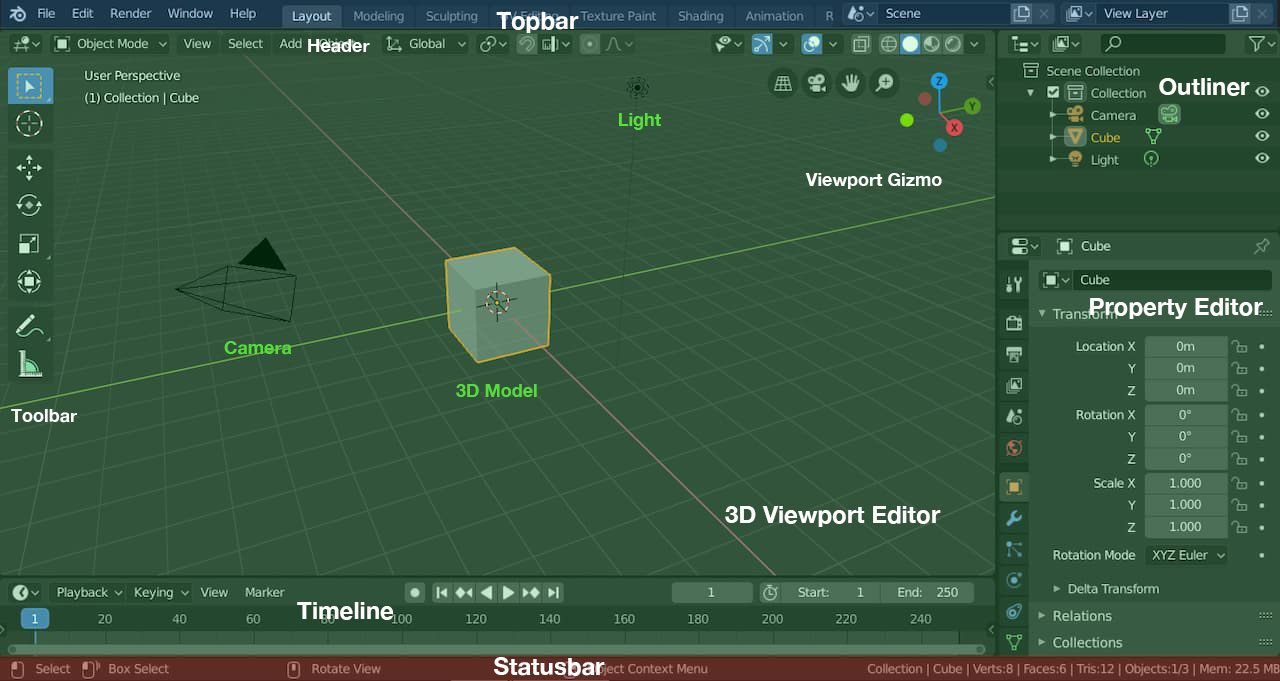The height and width of the screenshot is (681, 1280).
Task: Select the Rotate tool in the toolbar
Action: [29, 205]
